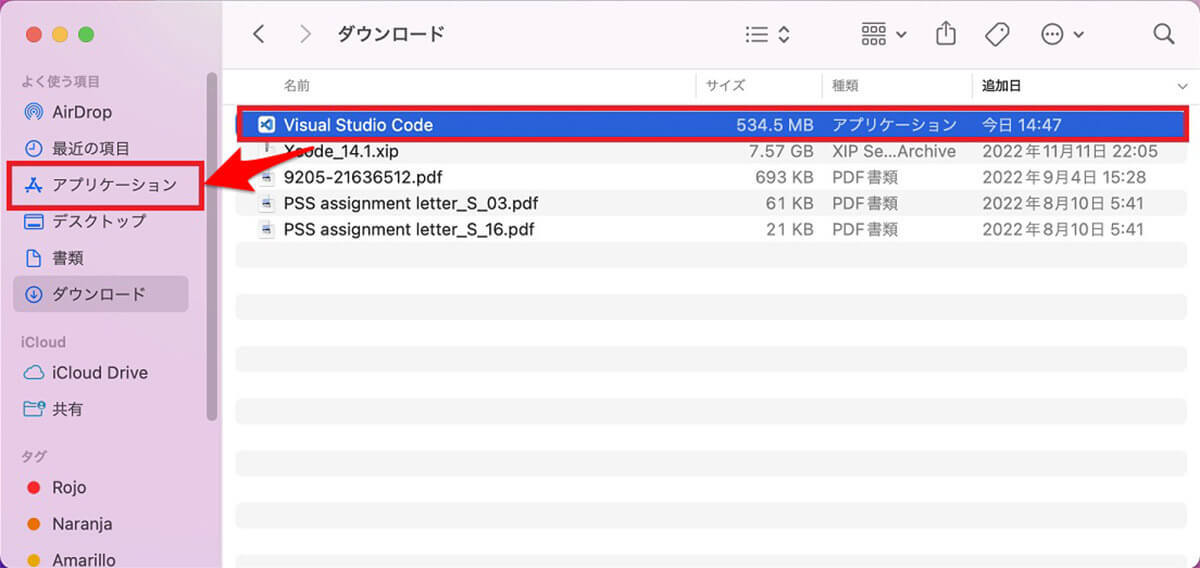Filter by the orange Naranja tag
Screen dimensions: 1200x568
[82, 524]
